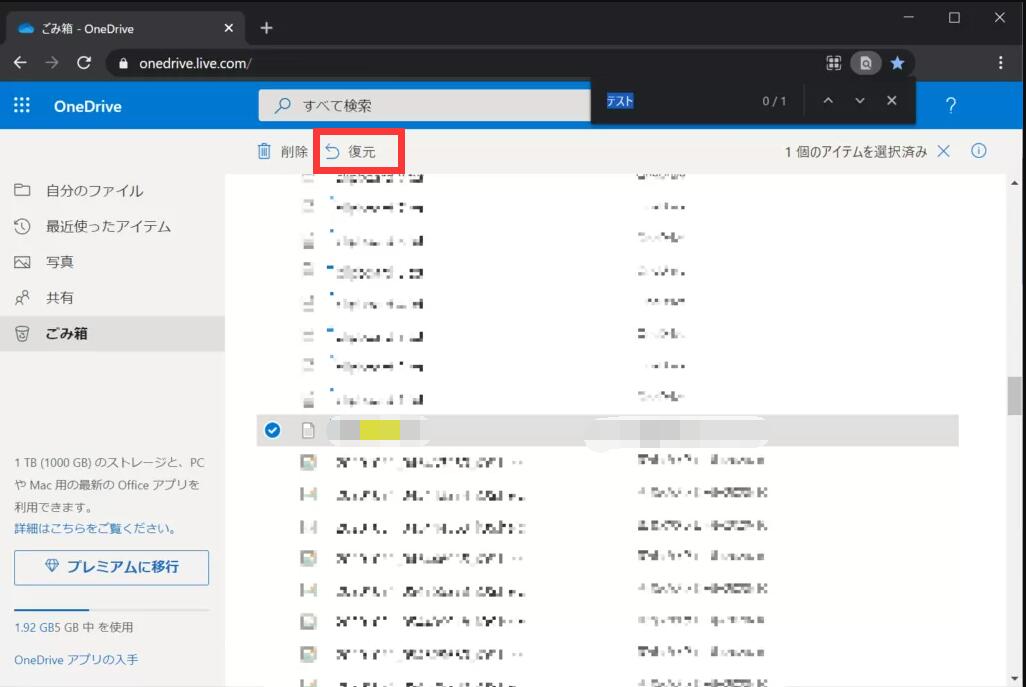The image size is (1026, 687).
Task: Click the 削除 (delete) trash icon
Action: coord(262,151)
